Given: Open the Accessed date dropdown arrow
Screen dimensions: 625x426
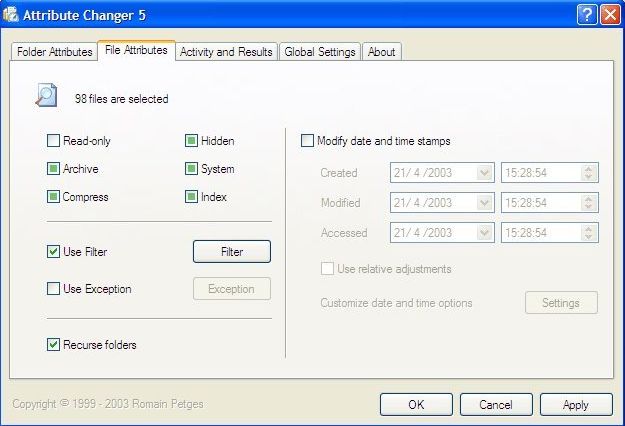Looking at the screenshot, I should (484, 232).
